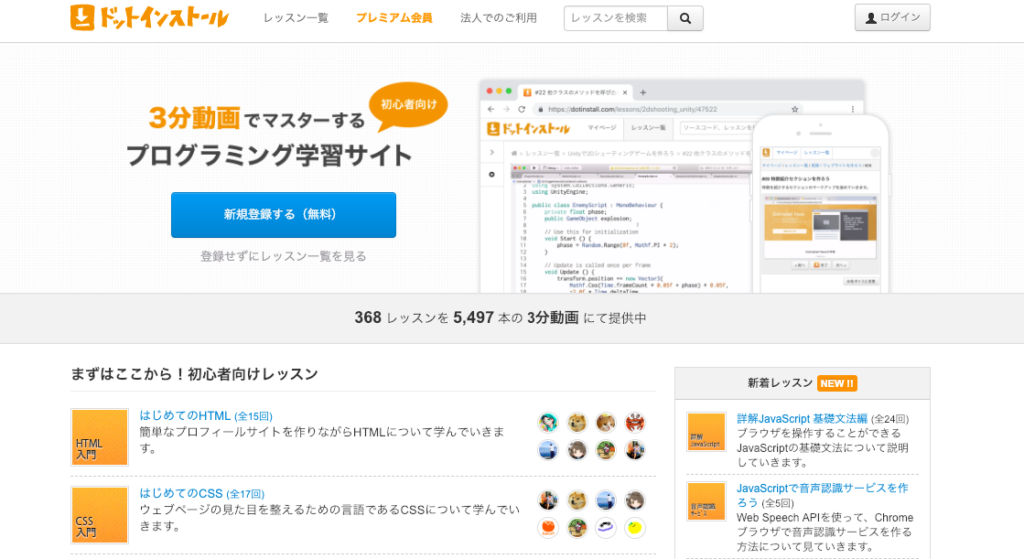The image size is (1024, 559).
Task: Click the ログイン button label
Action: [x=900, y=18]
